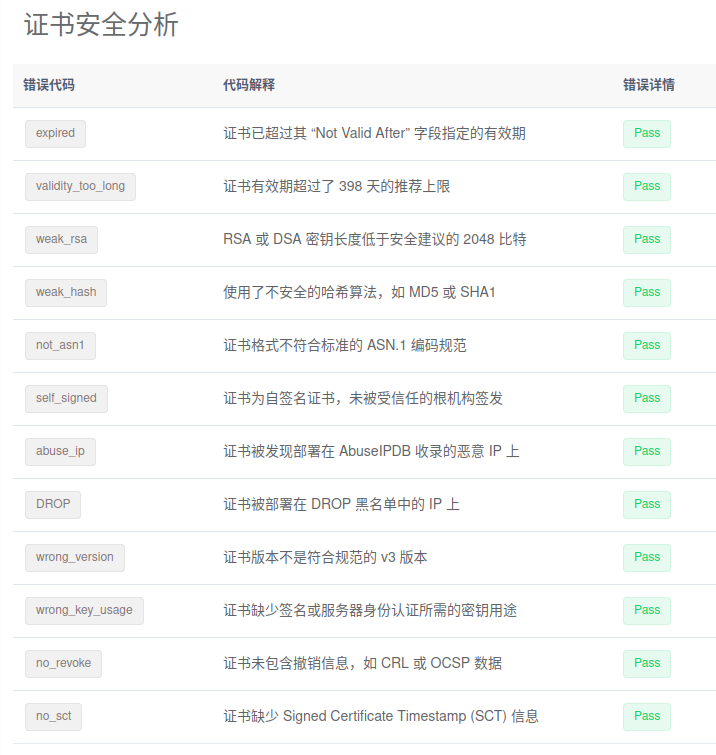The width and height of the screenshot is (716, 755).
Task: Select the self_signed code tag
Action: (x=66, y=398)
